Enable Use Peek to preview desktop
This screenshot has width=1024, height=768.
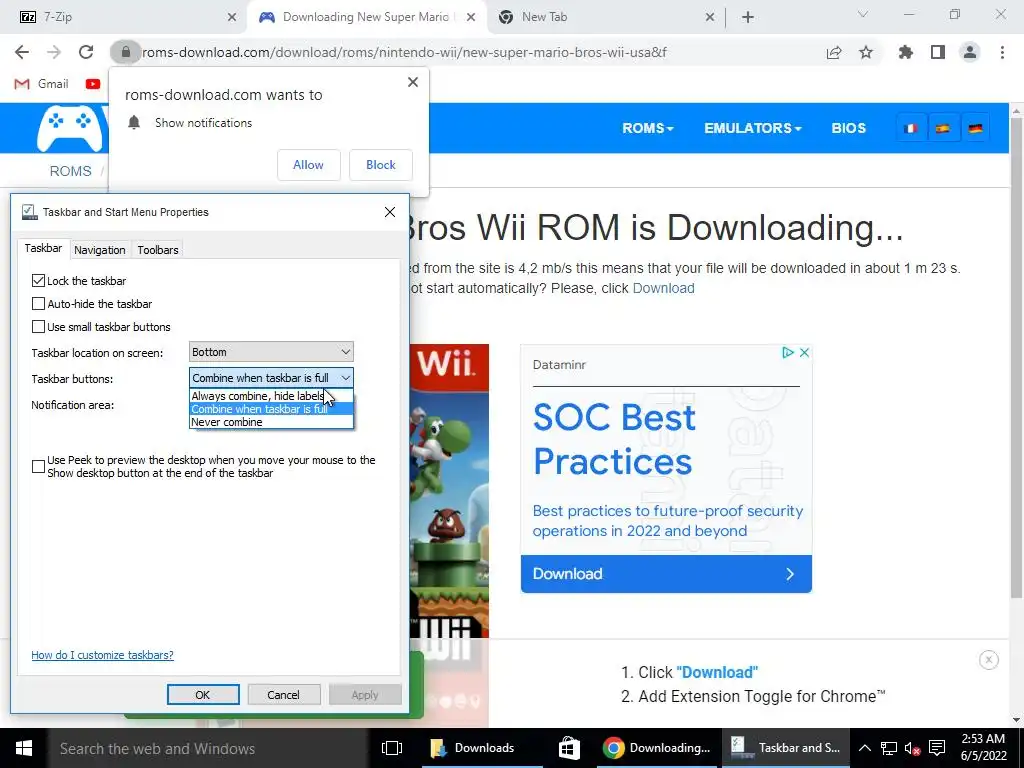(x=39, y=466)
